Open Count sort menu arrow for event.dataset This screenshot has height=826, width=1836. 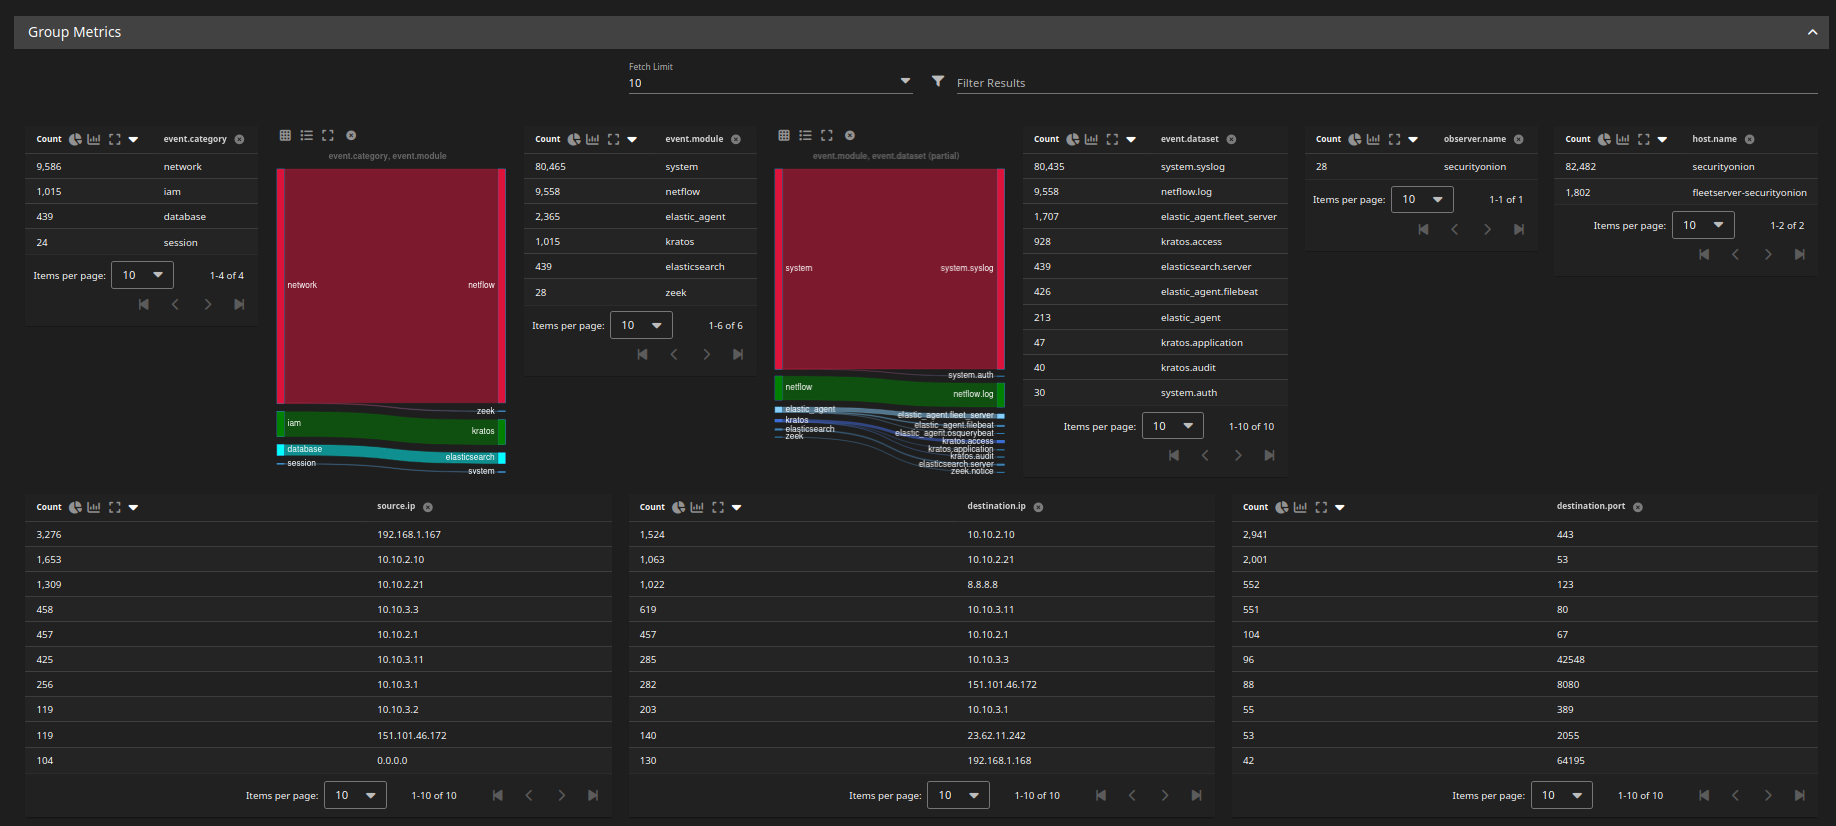pyautogui.click(x=1131, y=140)
